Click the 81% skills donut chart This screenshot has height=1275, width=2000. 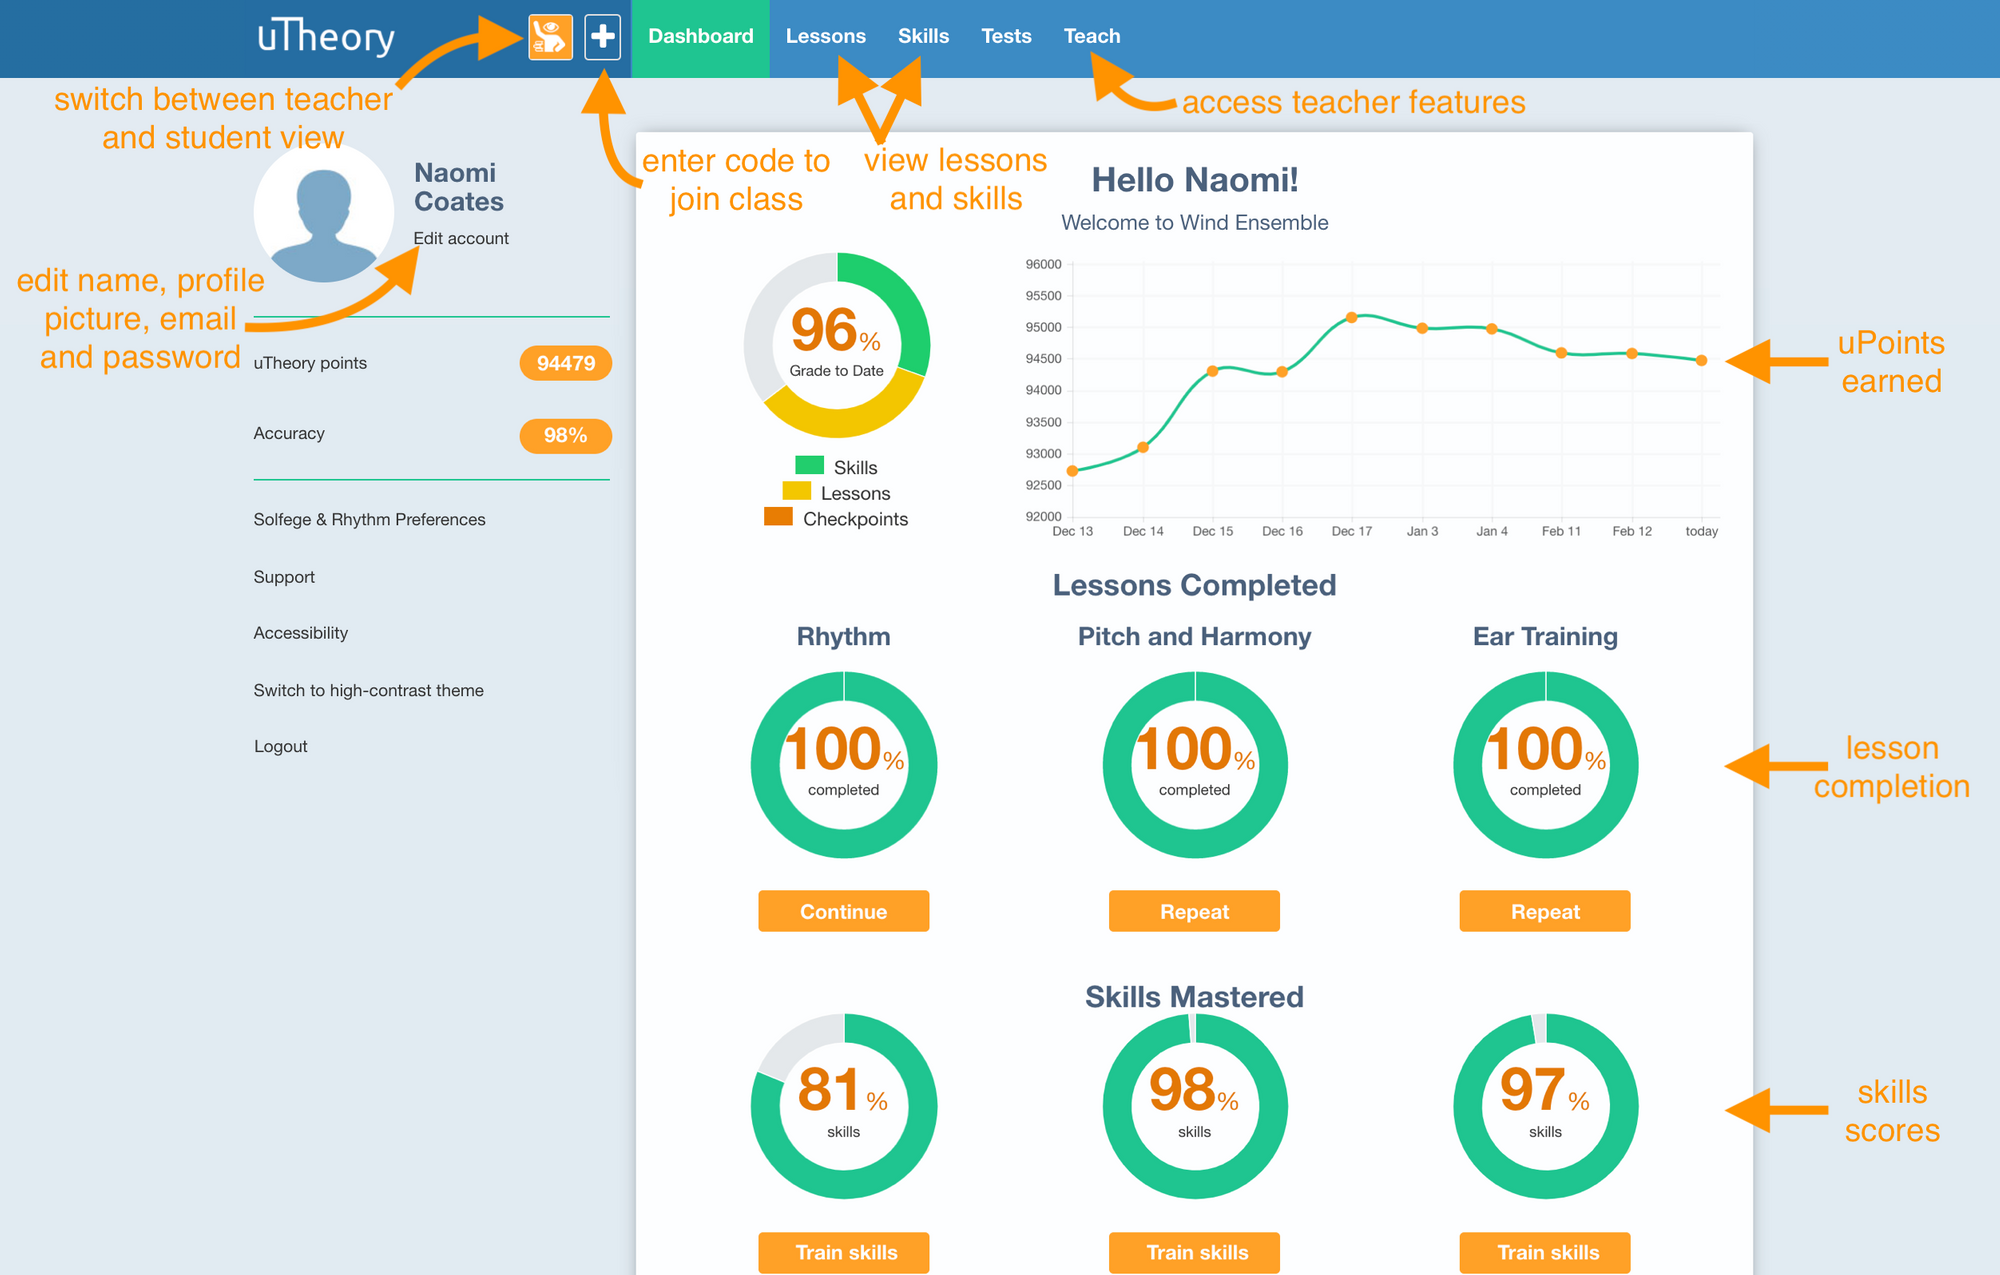click(844, 1106)
